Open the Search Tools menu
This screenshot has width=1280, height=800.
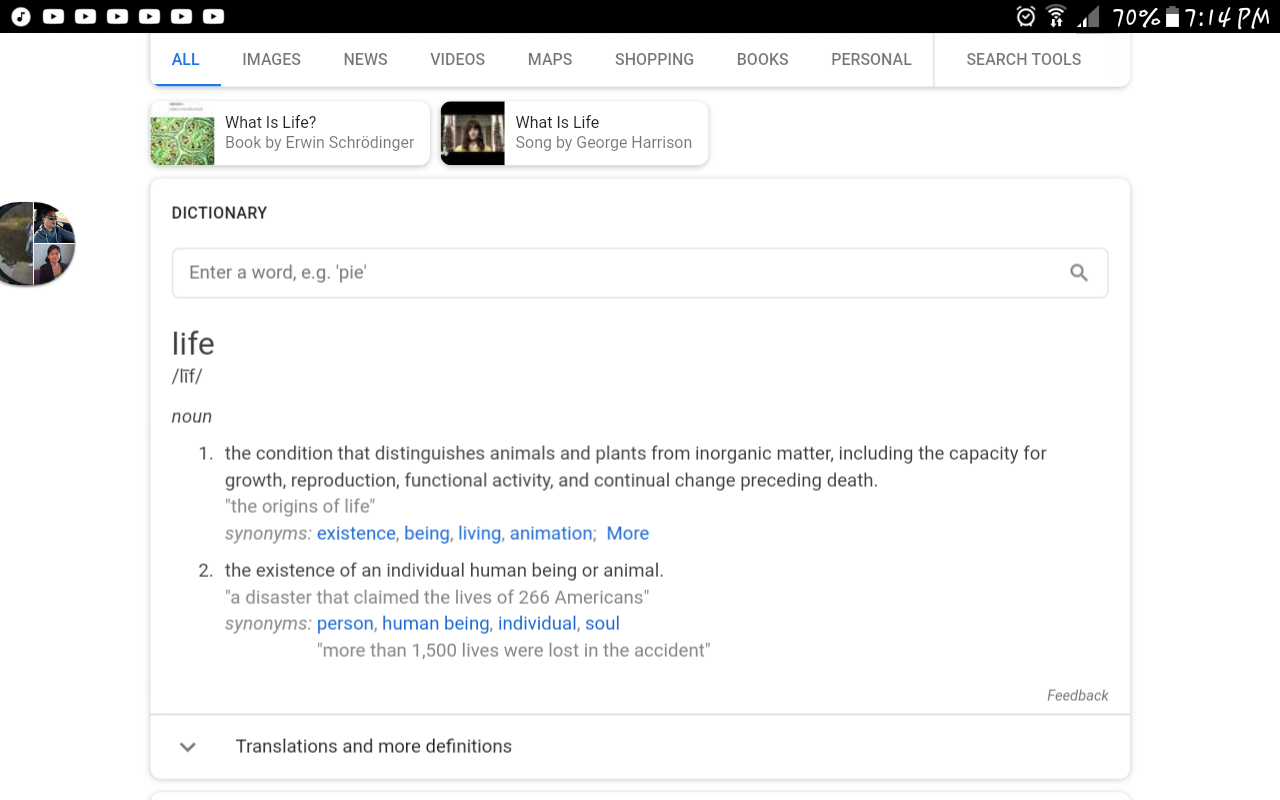tap(1023, 59)
